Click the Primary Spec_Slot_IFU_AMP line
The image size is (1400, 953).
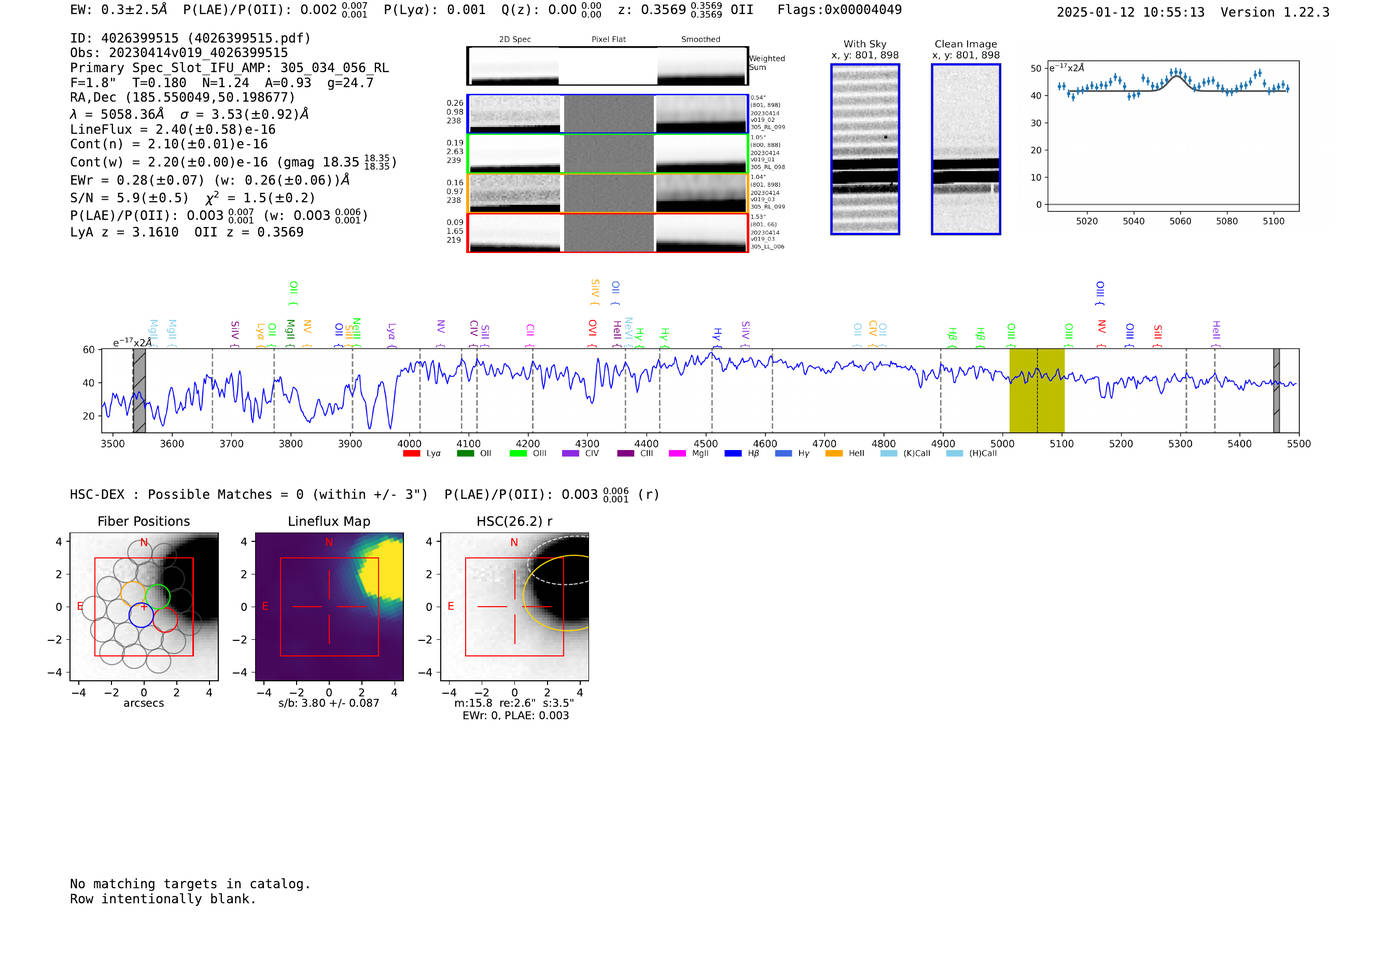230,68
